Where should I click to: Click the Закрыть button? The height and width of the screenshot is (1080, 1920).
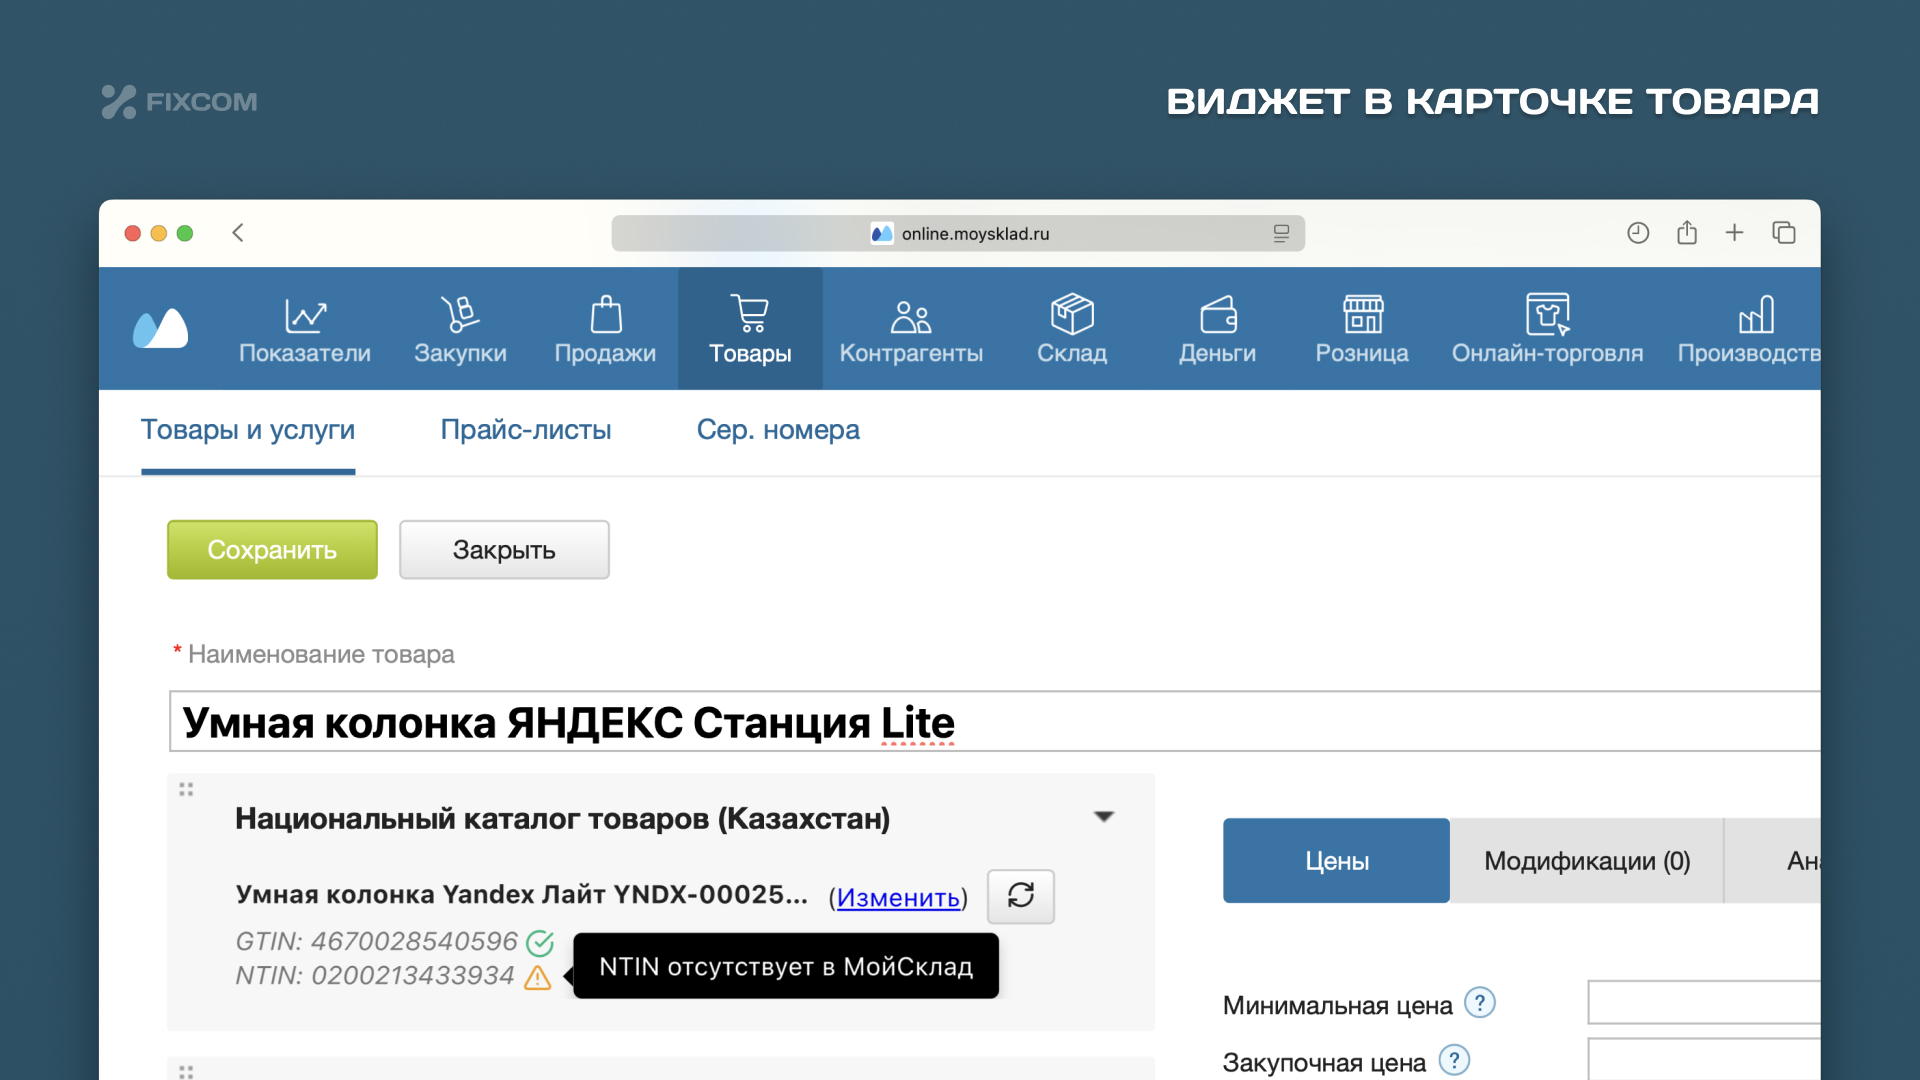coord(504,550)
